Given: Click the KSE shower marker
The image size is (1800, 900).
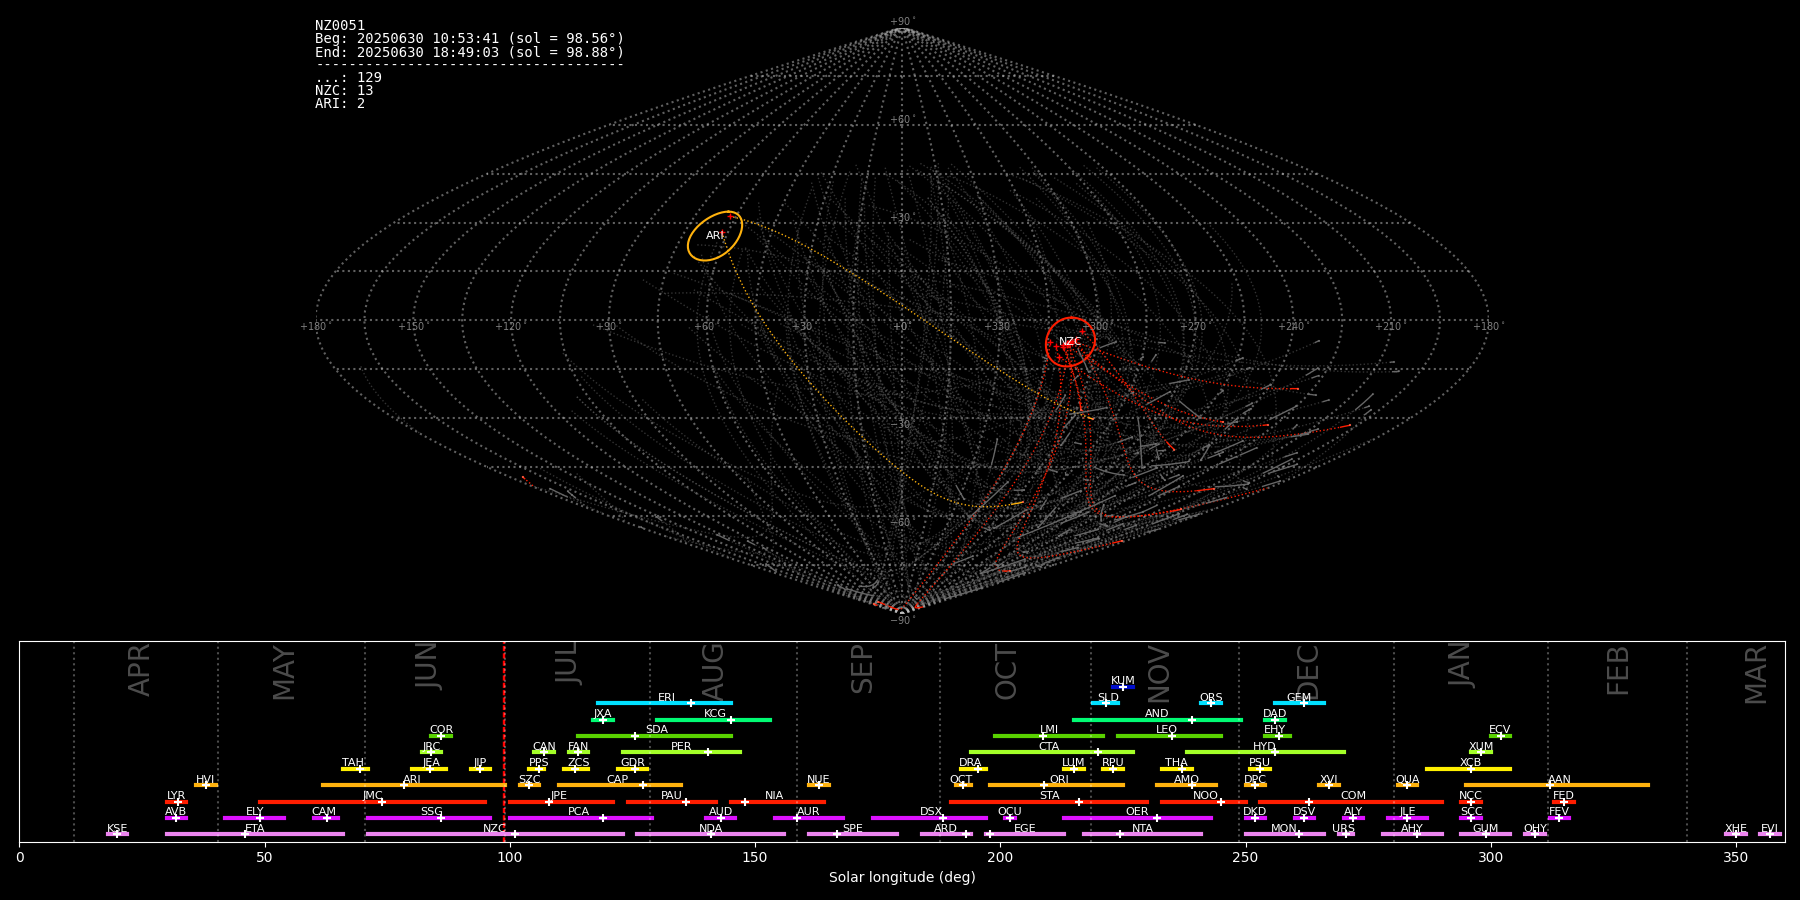Looking at the screenshot, I should pos(117,834).
